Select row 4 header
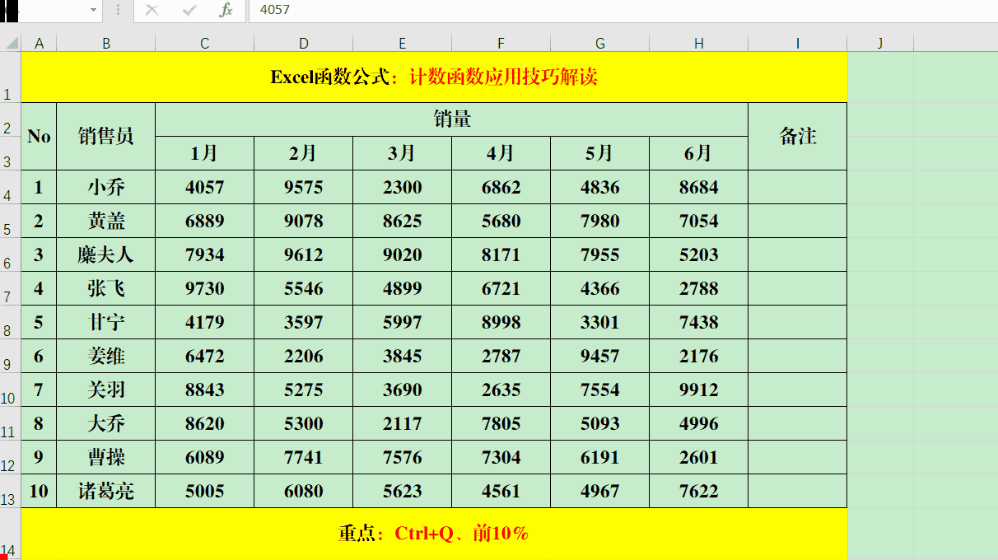998x560 pixels. tap(10, 187)
